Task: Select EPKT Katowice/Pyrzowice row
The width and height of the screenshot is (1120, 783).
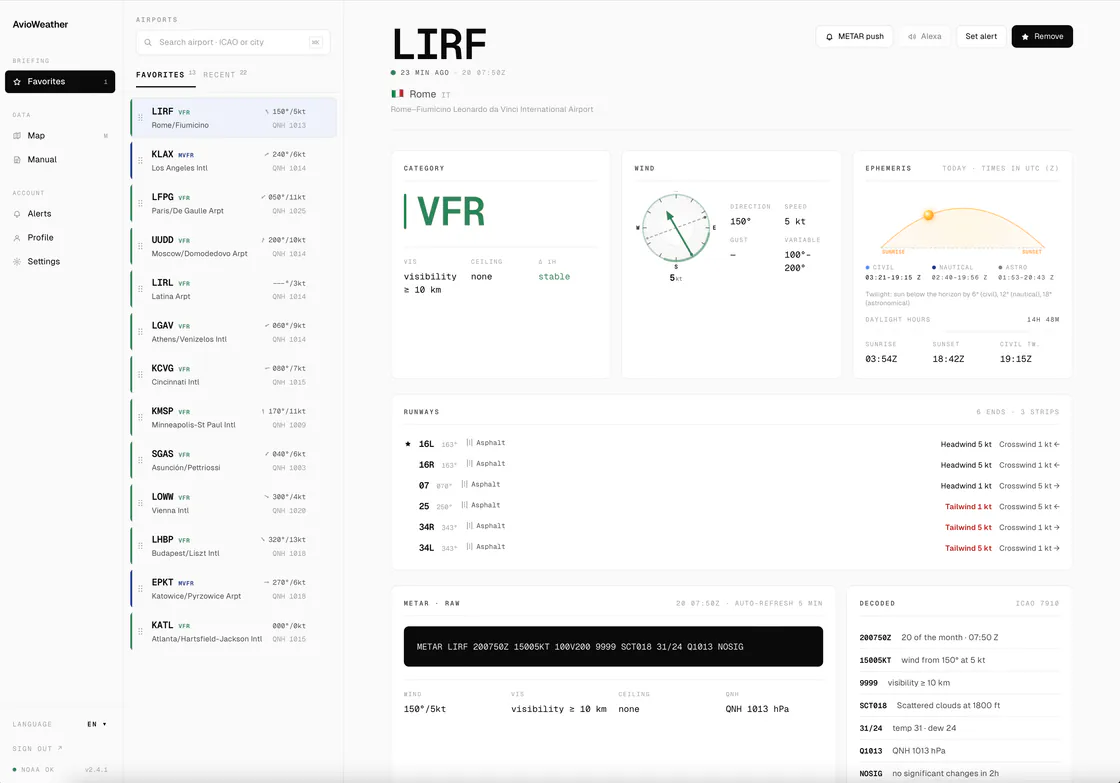Action: pyautogui.click(x=234, y=589)
